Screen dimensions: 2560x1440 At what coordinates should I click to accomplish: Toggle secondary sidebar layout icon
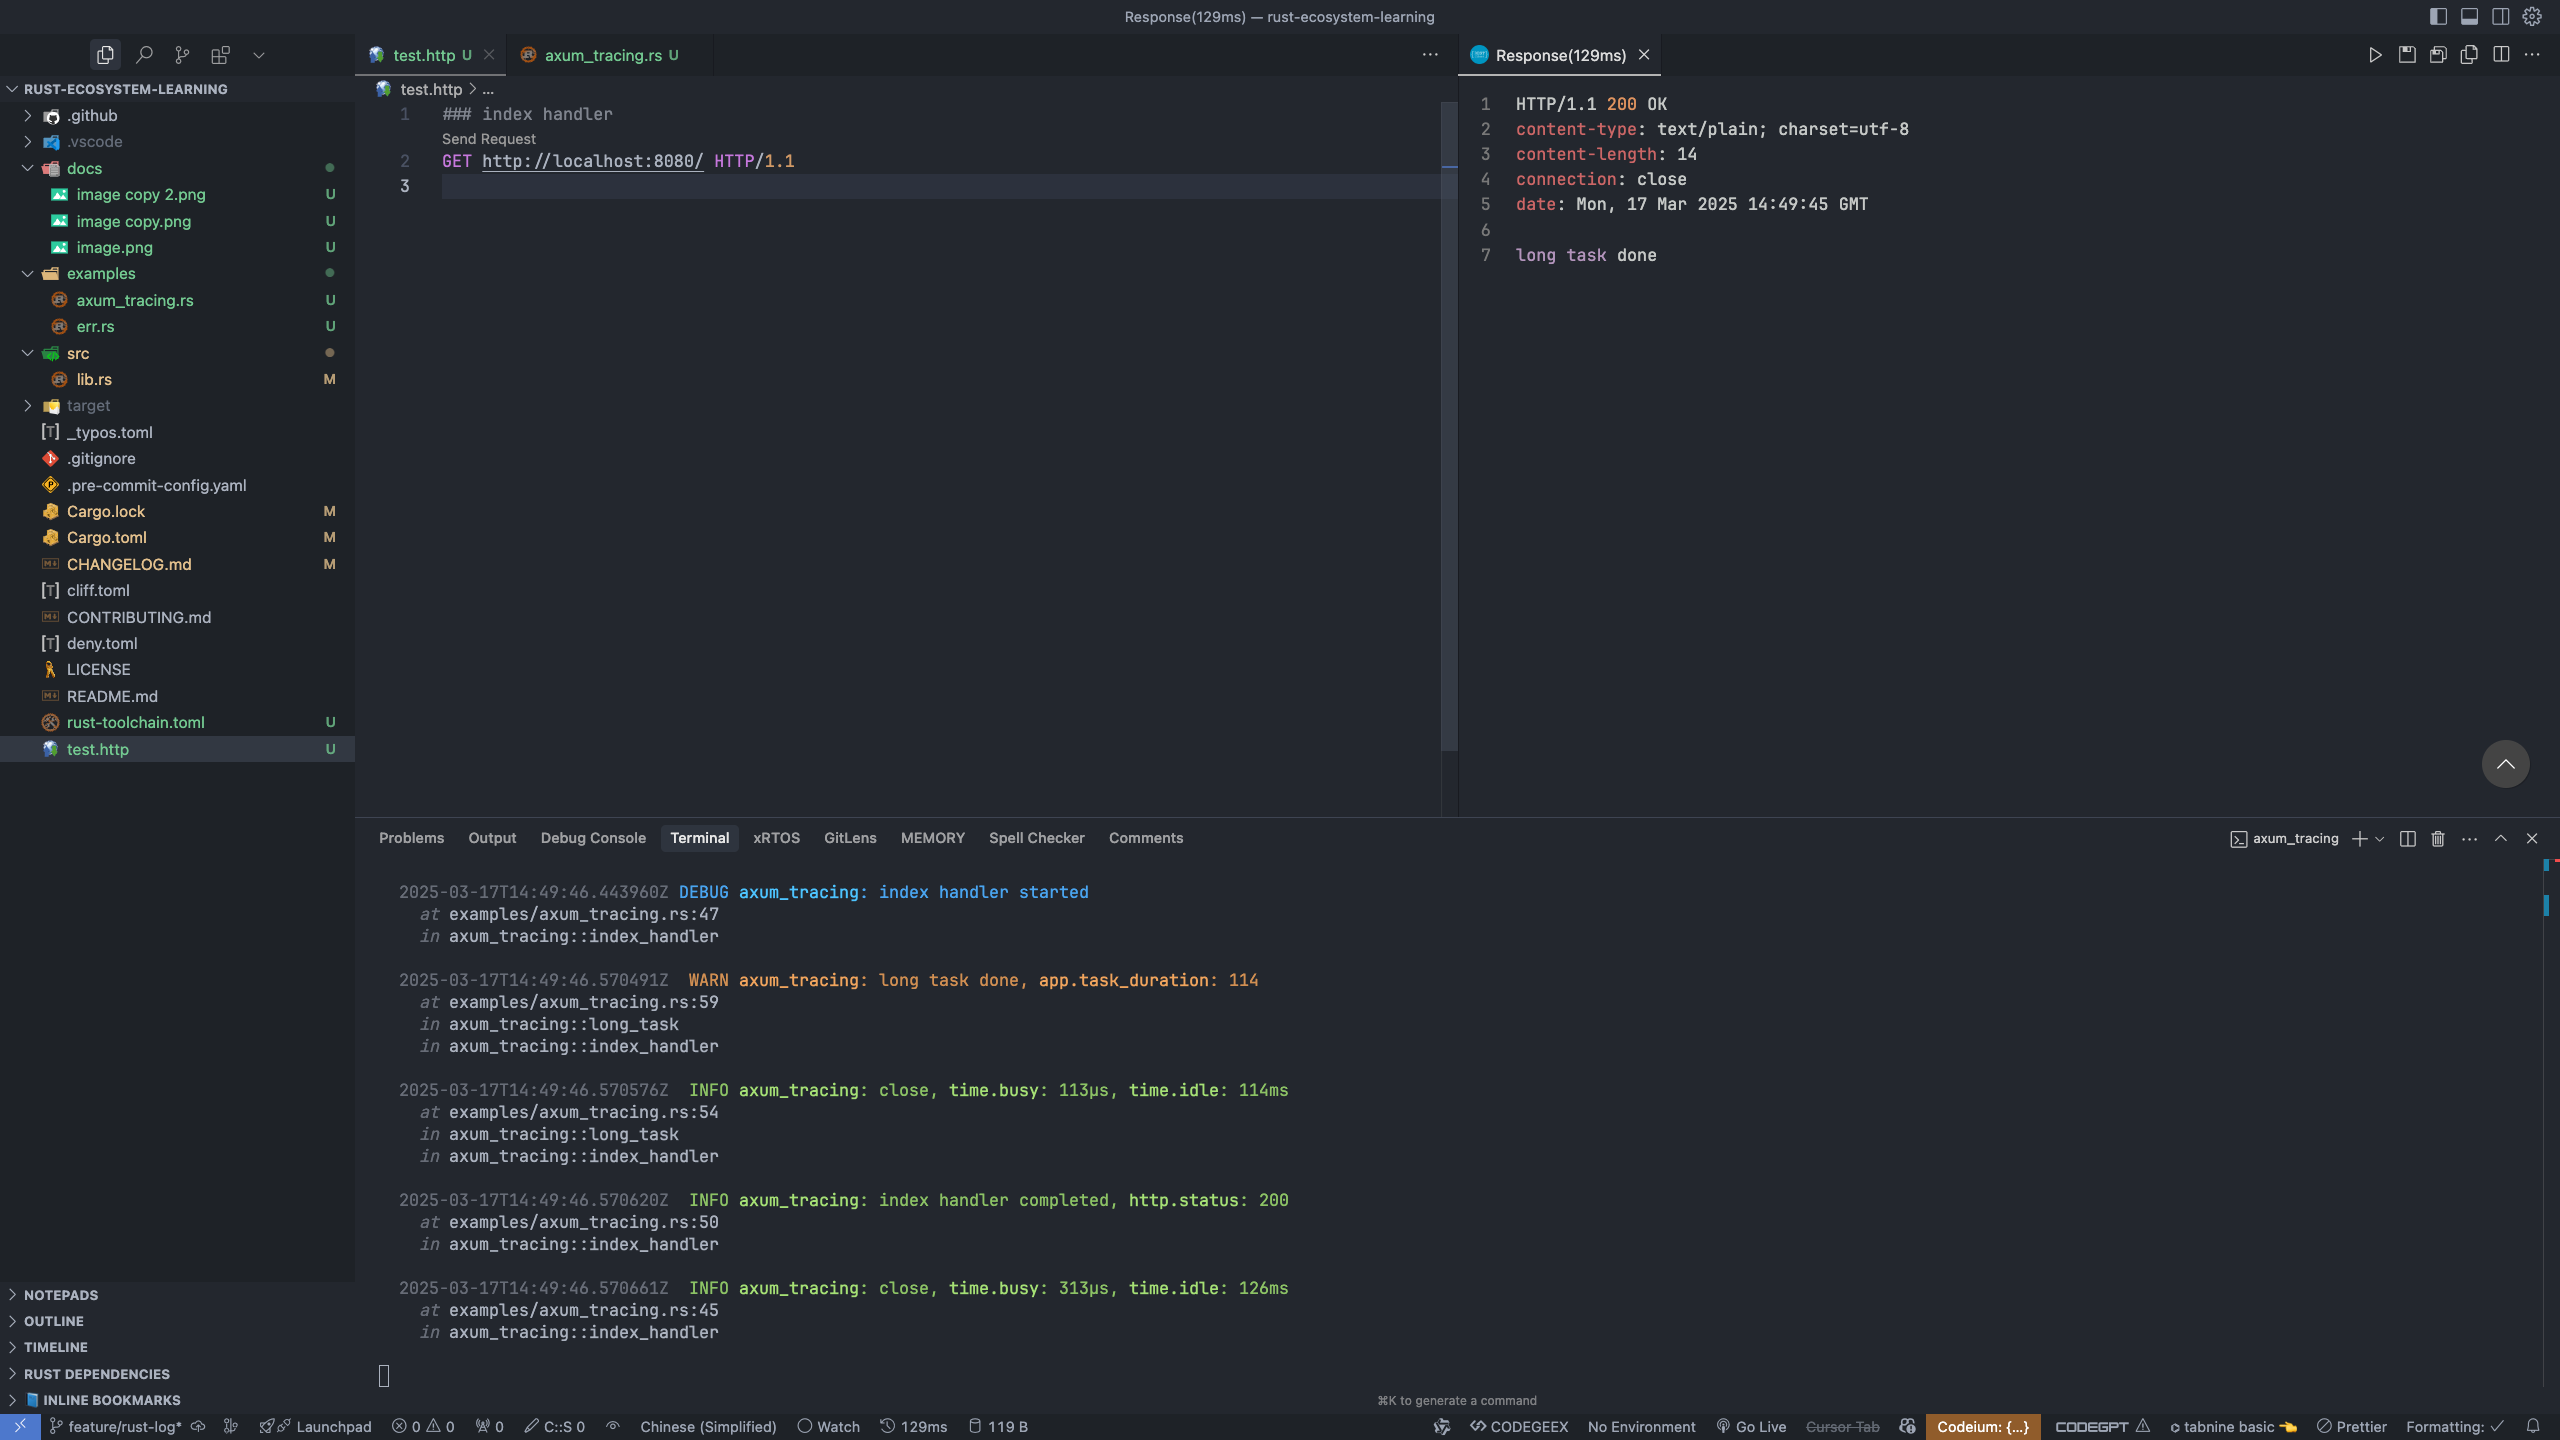tap(2500, 16)
